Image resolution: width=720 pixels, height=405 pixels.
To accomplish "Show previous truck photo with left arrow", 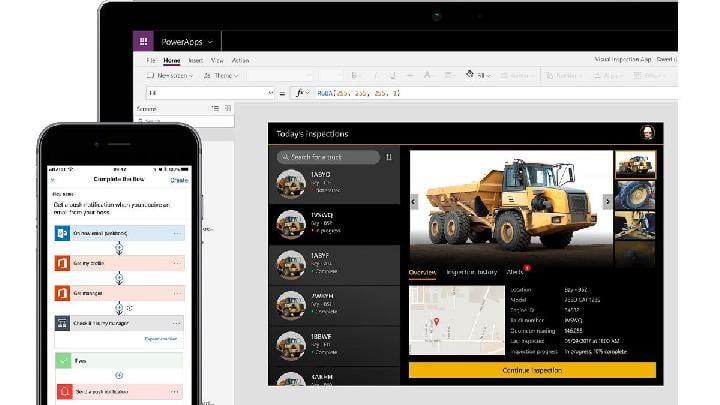I will coord(414,201).
